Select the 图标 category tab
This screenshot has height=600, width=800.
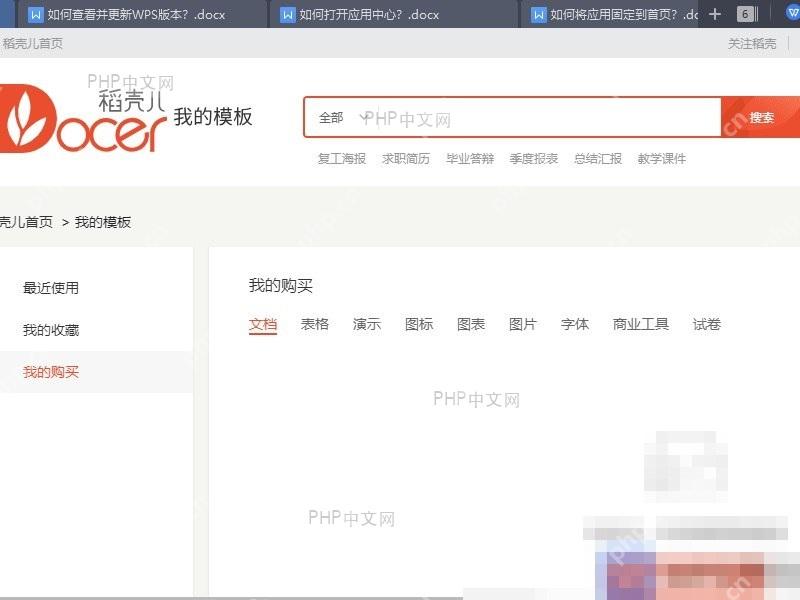(419, 324)
